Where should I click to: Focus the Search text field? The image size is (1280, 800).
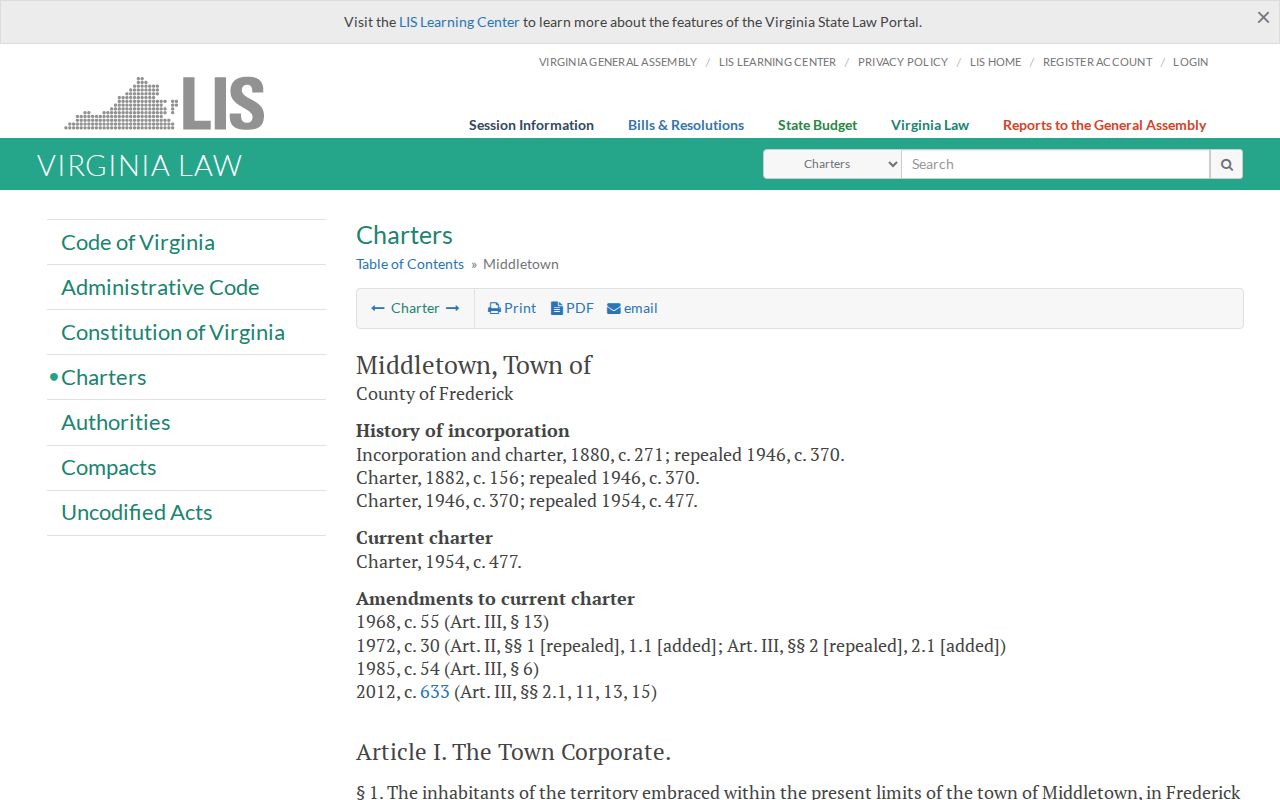(1055, 164)
